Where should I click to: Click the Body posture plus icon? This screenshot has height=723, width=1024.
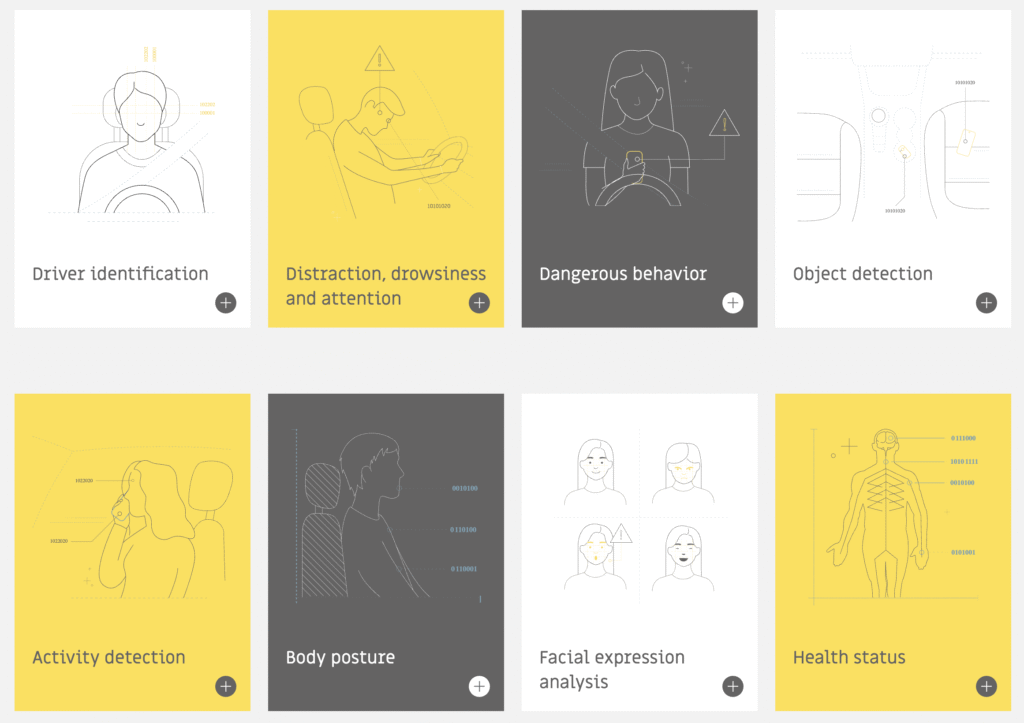[479, 686]
